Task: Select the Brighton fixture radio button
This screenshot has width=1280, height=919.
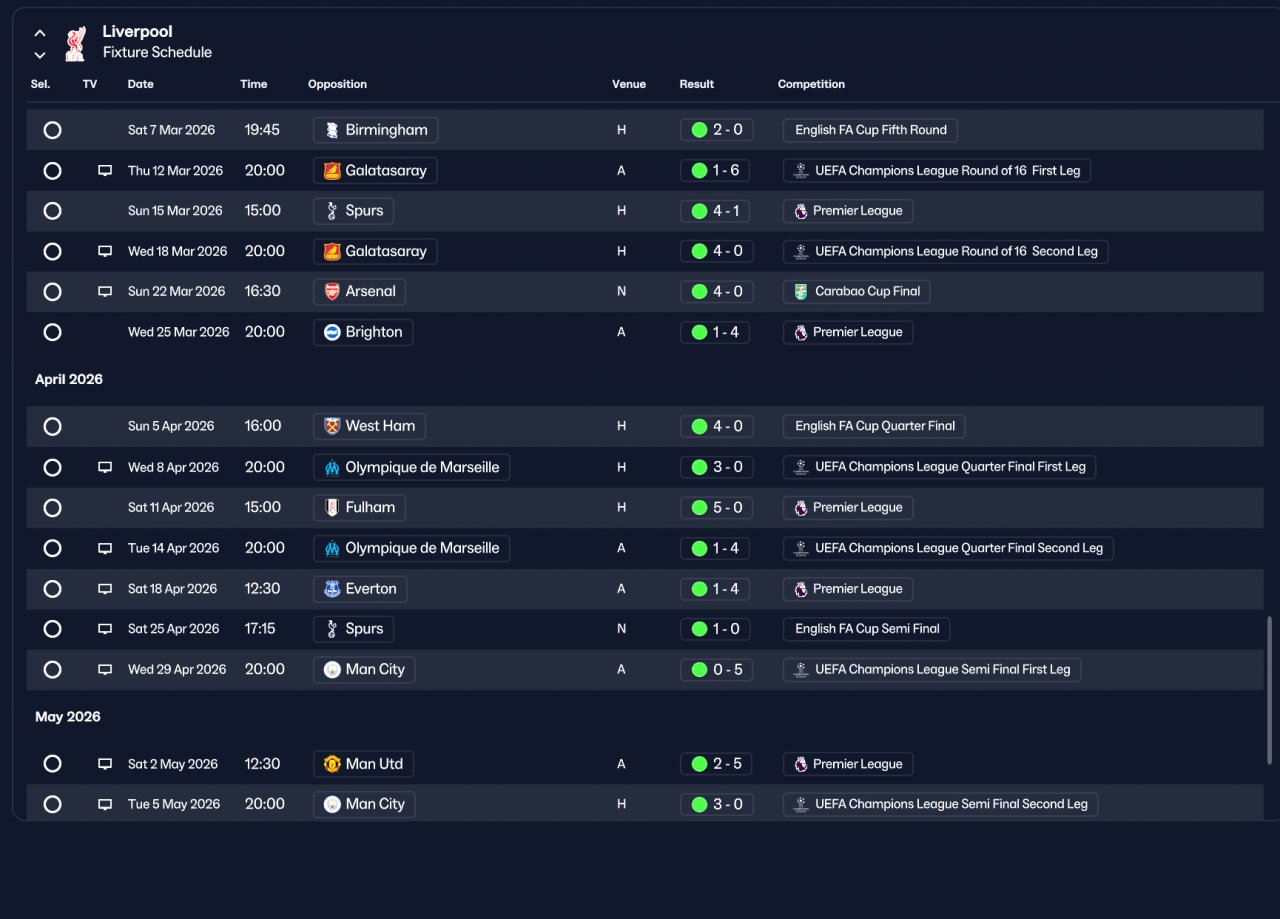Action: pyautogui.click(x=52, y=332)
